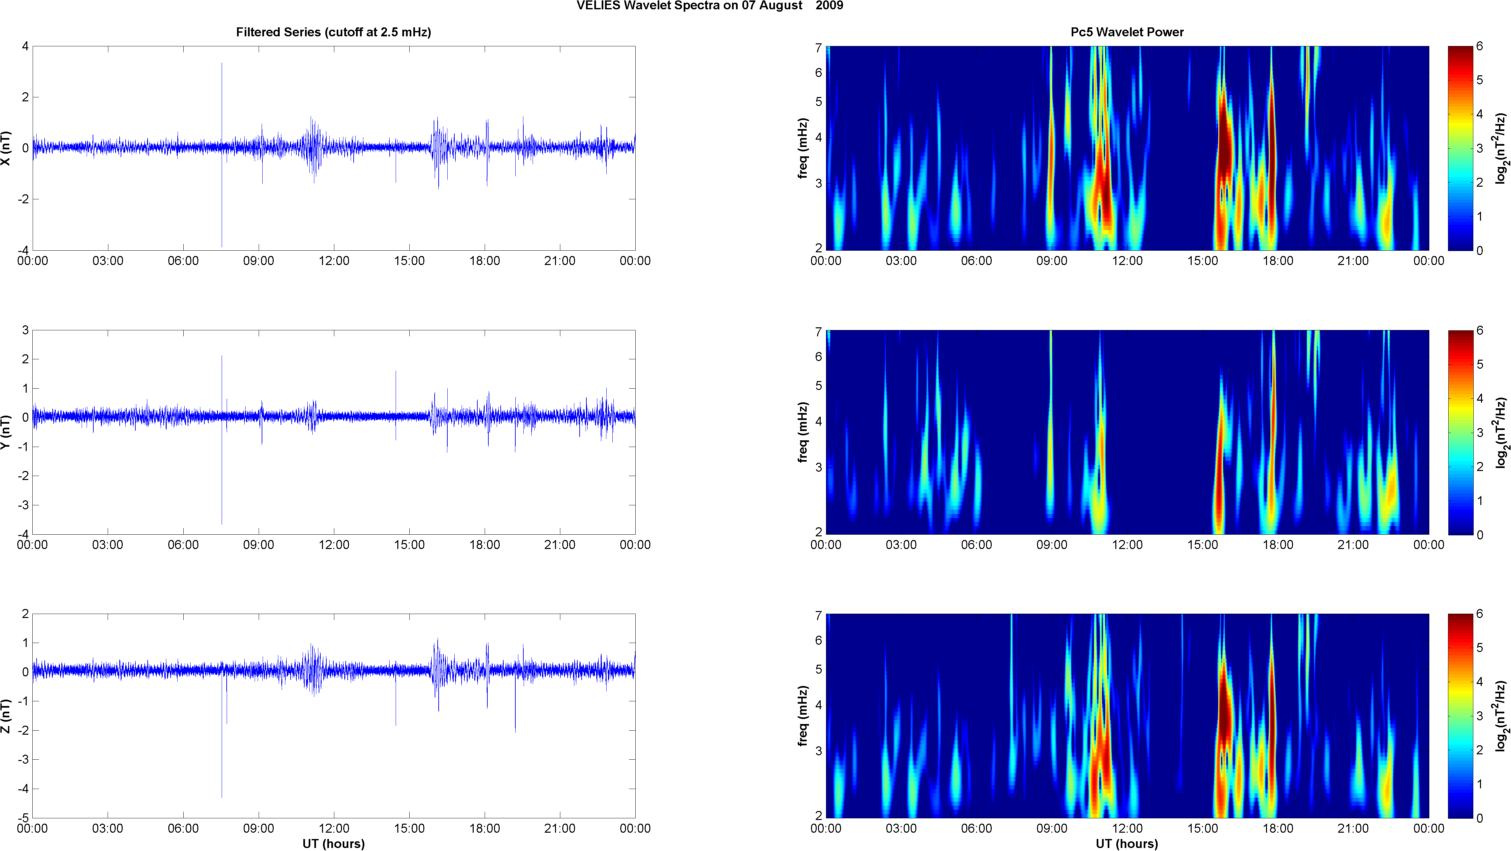Click the colorbar beside the Y wavelet spectrogram
Viewport: 1511px width, 851px height.
[1460, 432]
